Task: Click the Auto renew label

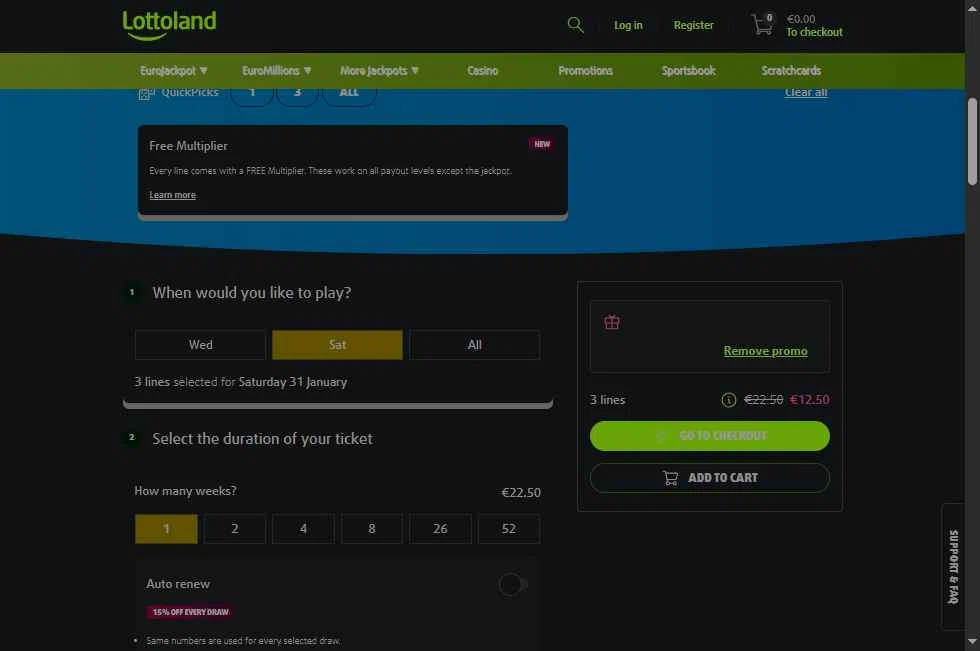Action: (178, 584)
